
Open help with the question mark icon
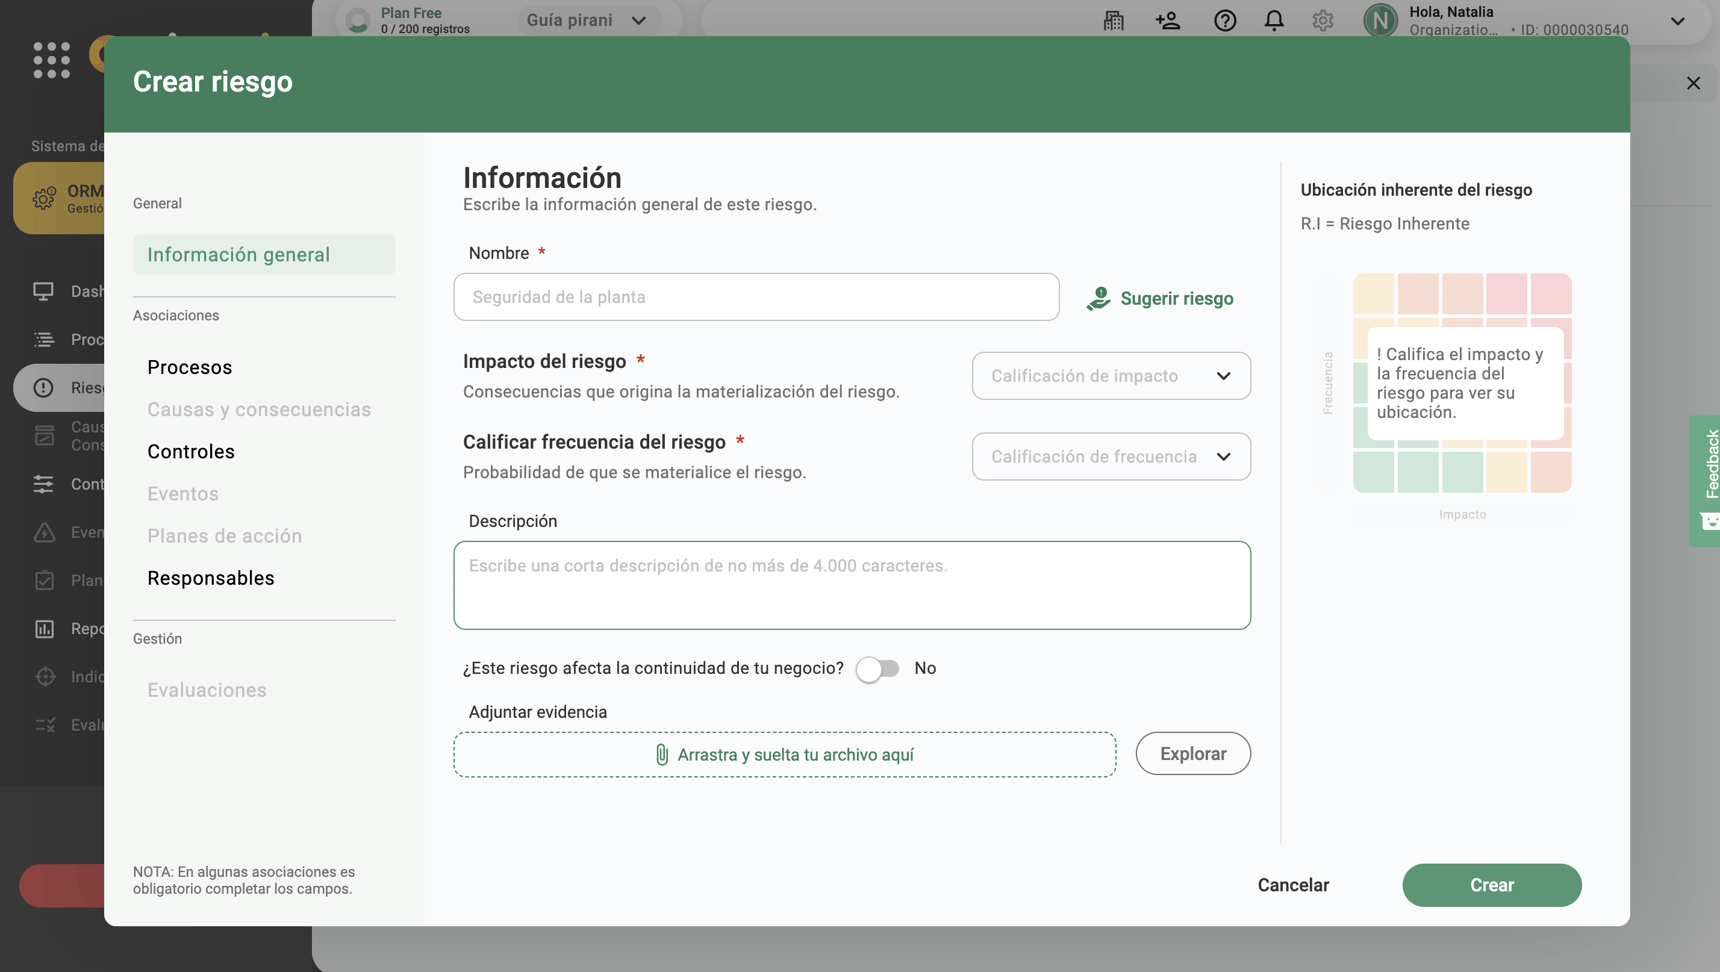coord(1225,20)
